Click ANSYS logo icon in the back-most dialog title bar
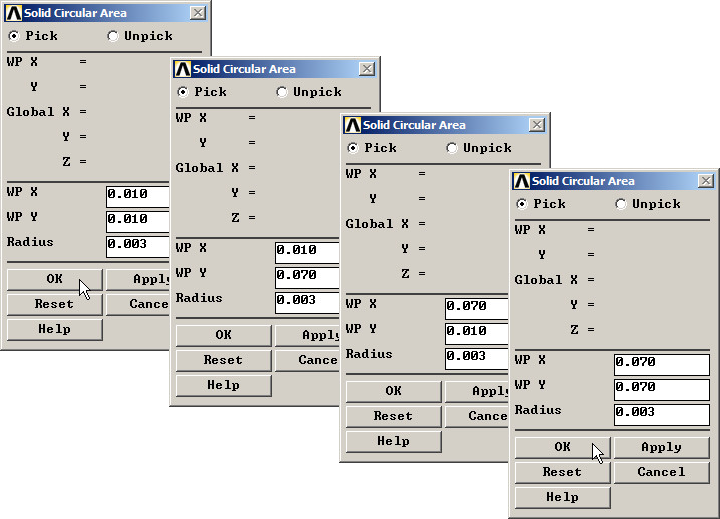Viewport: 720px width, 519px height. pyautogui.click(x=13, y=13)
